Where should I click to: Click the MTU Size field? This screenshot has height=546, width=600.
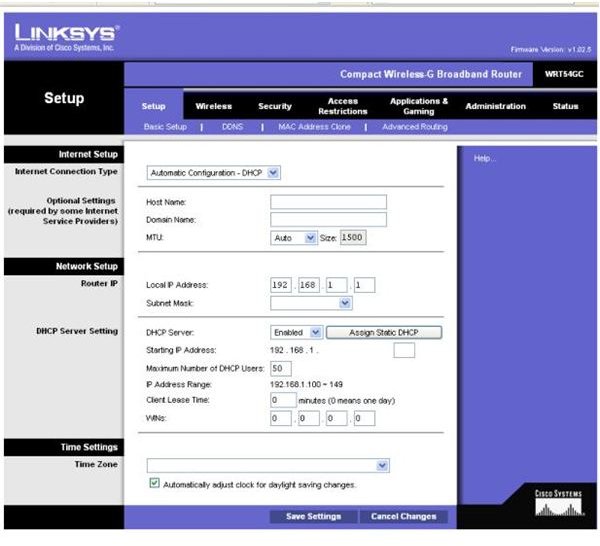point(353,237)
